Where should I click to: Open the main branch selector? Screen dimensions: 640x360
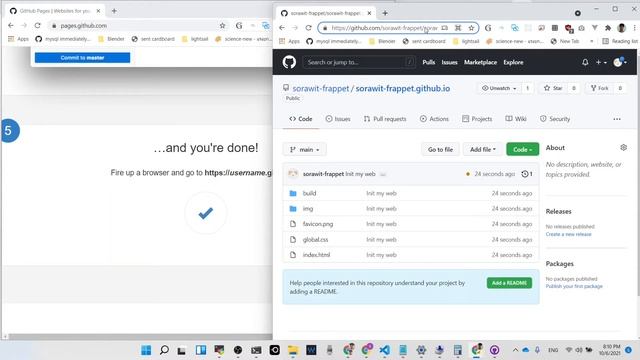(x=304, y=149)
